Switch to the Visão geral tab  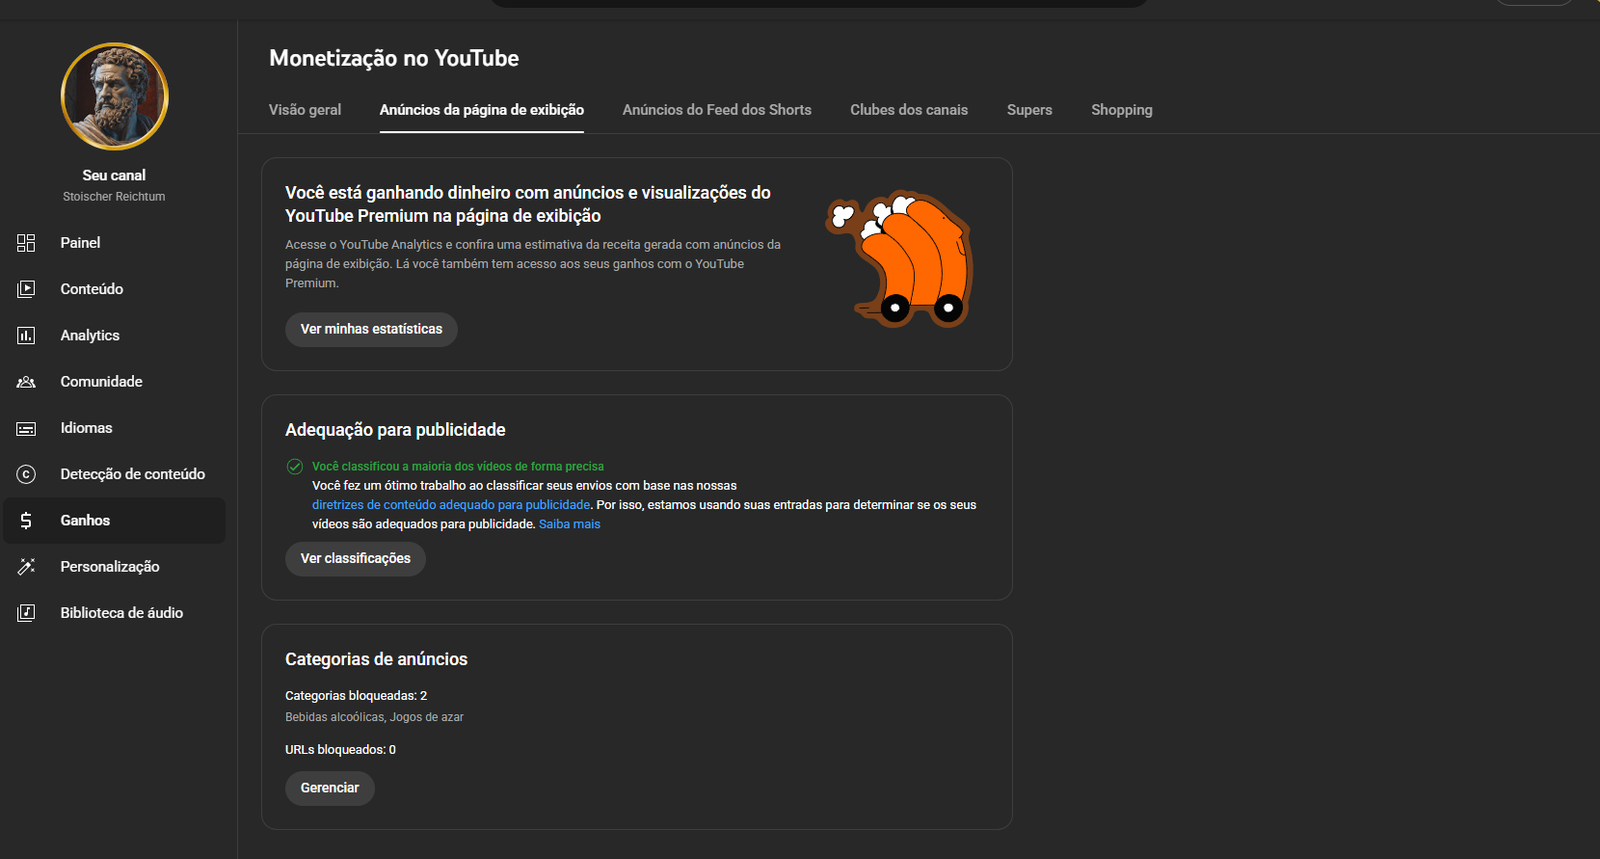pos(305,110)
